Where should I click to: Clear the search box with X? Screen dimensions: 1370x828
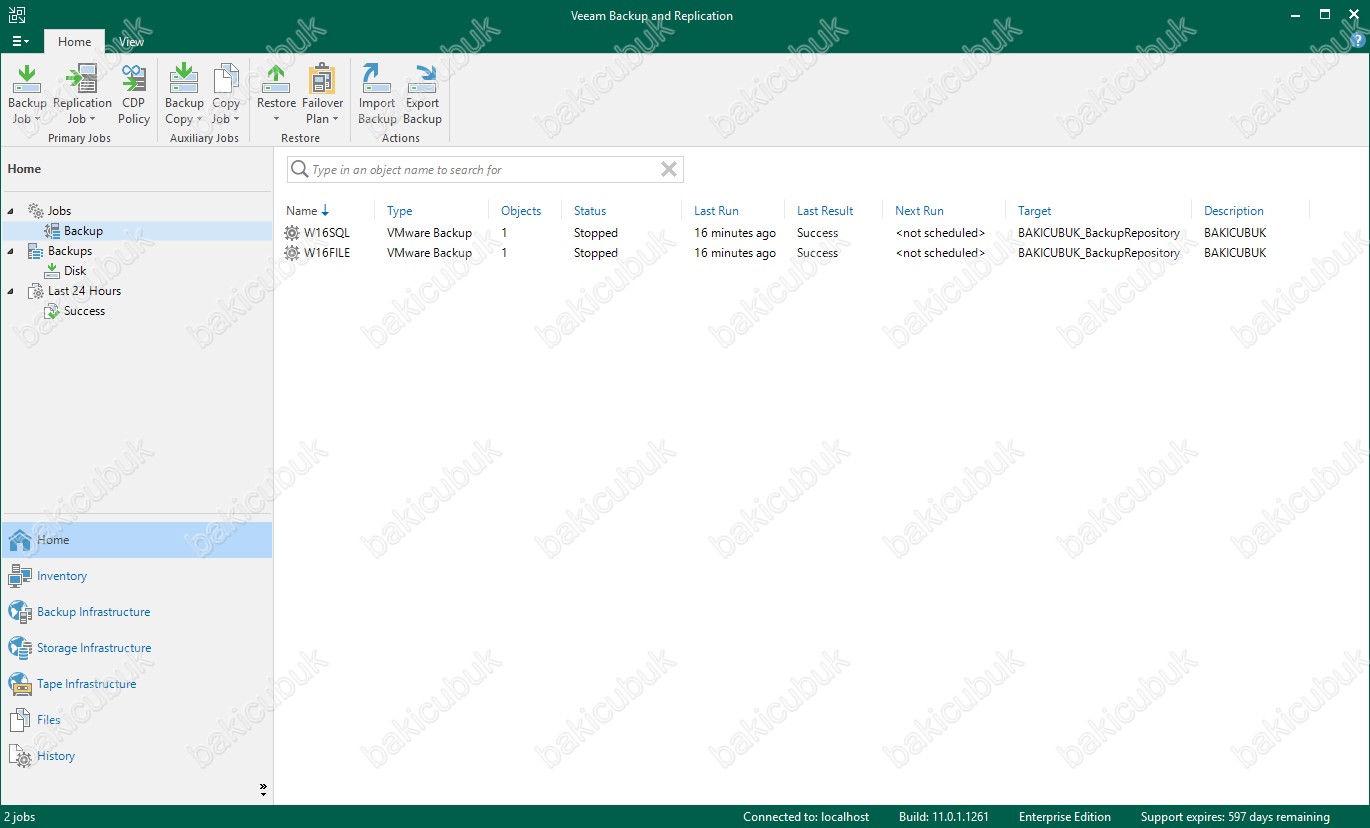point(669,170)
